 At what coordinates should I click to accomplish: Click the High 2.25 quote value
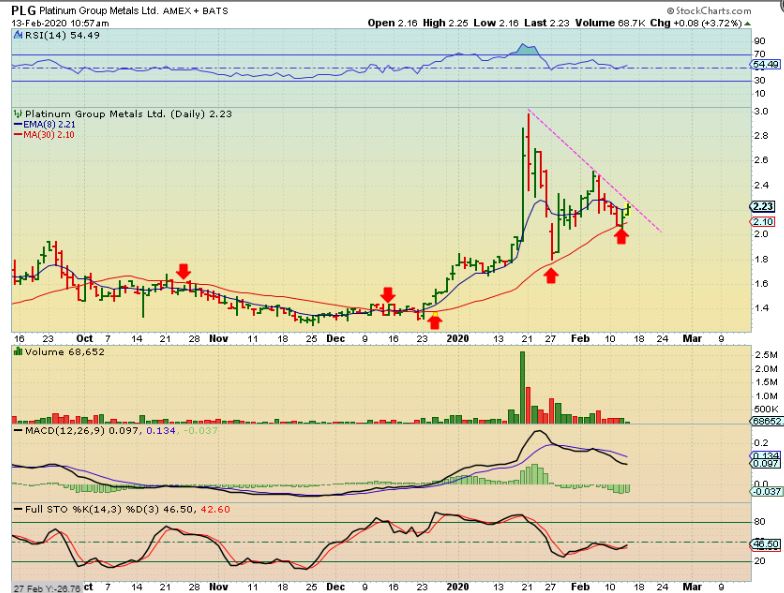click(445, 23)
